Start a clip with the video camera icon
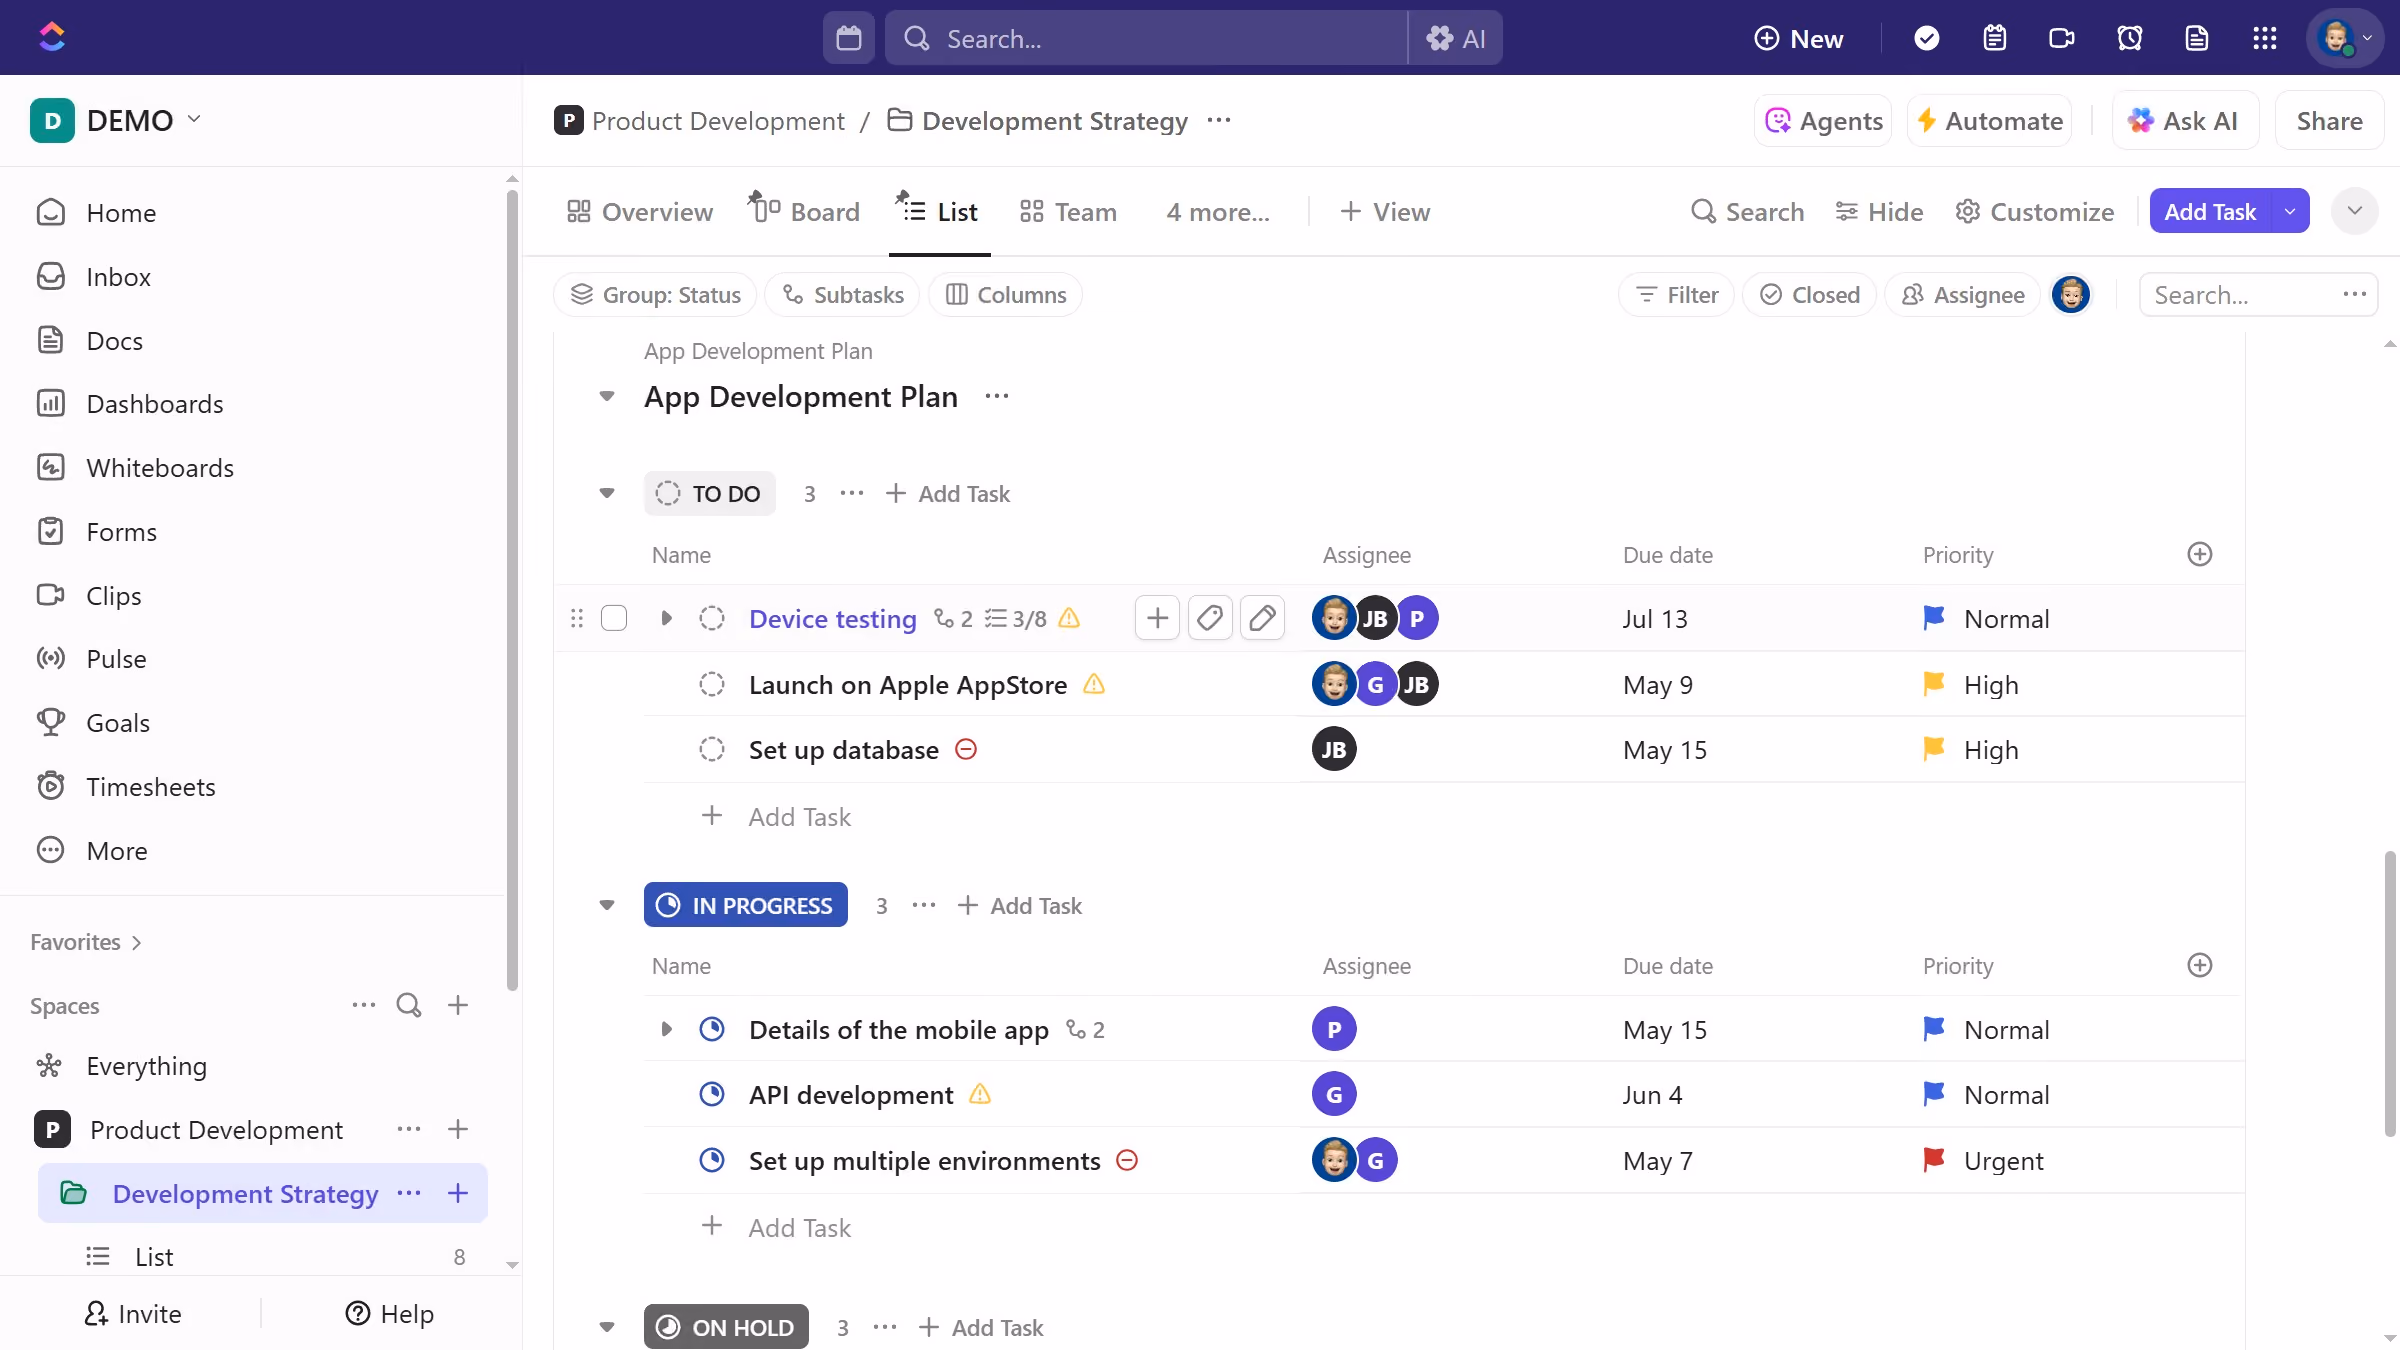Viewport: 2400px width, 1350px height. (2061, 38)
